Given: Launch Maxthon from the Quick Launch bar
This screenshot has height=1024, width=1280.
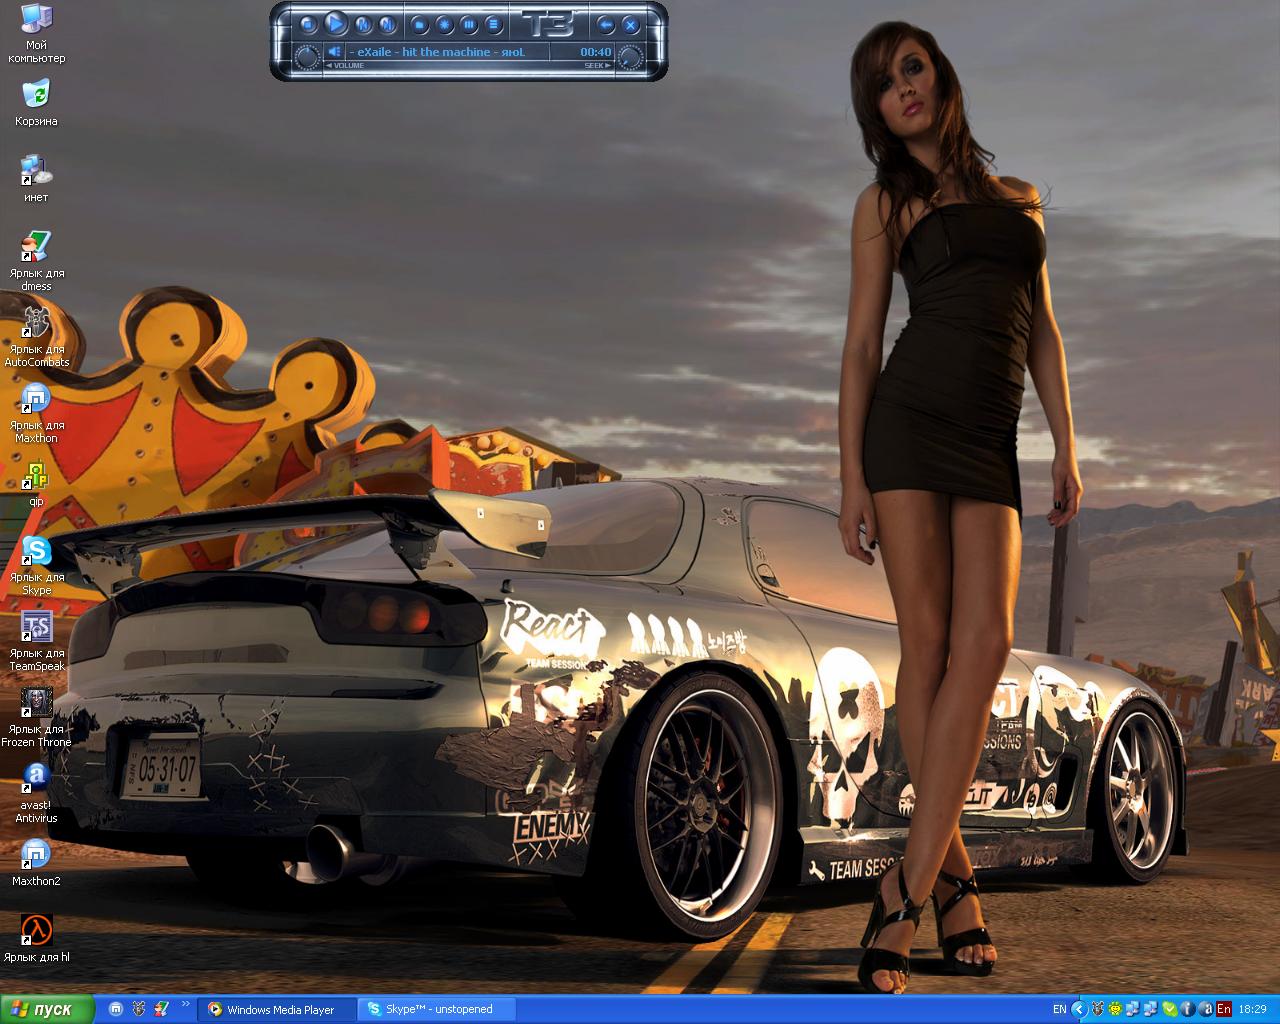Looking at the screenshot, I should (116, 1009).
